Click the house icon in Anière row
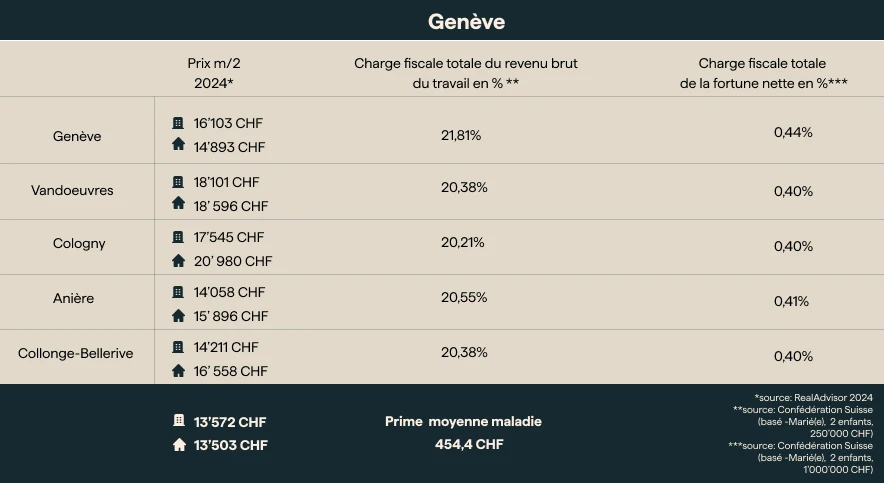Viewport: 884px width, 483px height. pyautogui.click(x=178, y=315)
